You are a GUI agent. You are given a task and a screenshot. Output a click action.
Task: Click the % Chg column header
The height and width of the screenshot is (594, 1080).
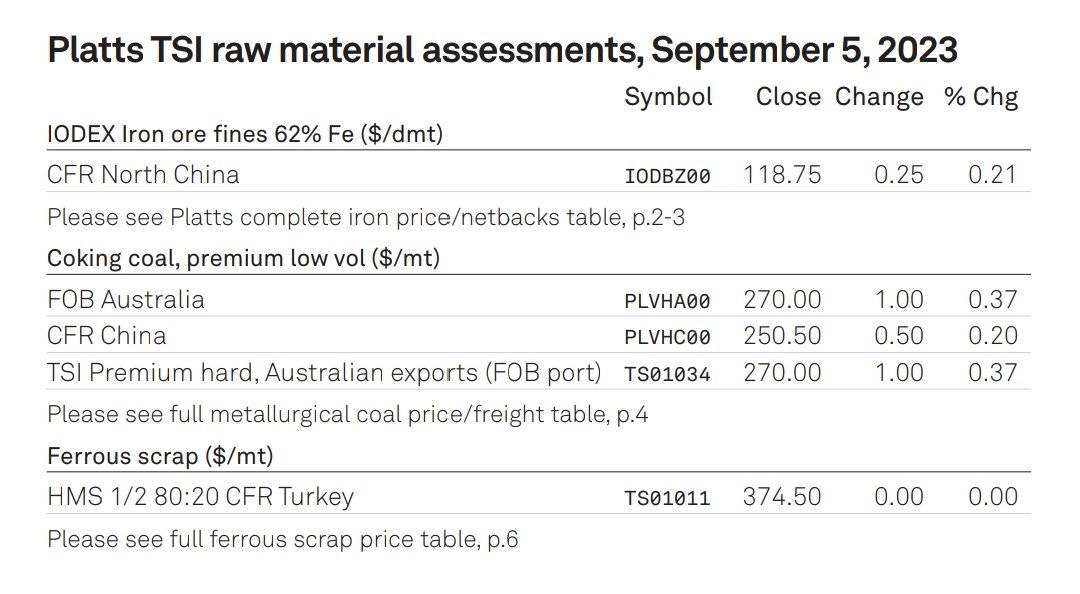pyautogui.click(x=981, y=97)
